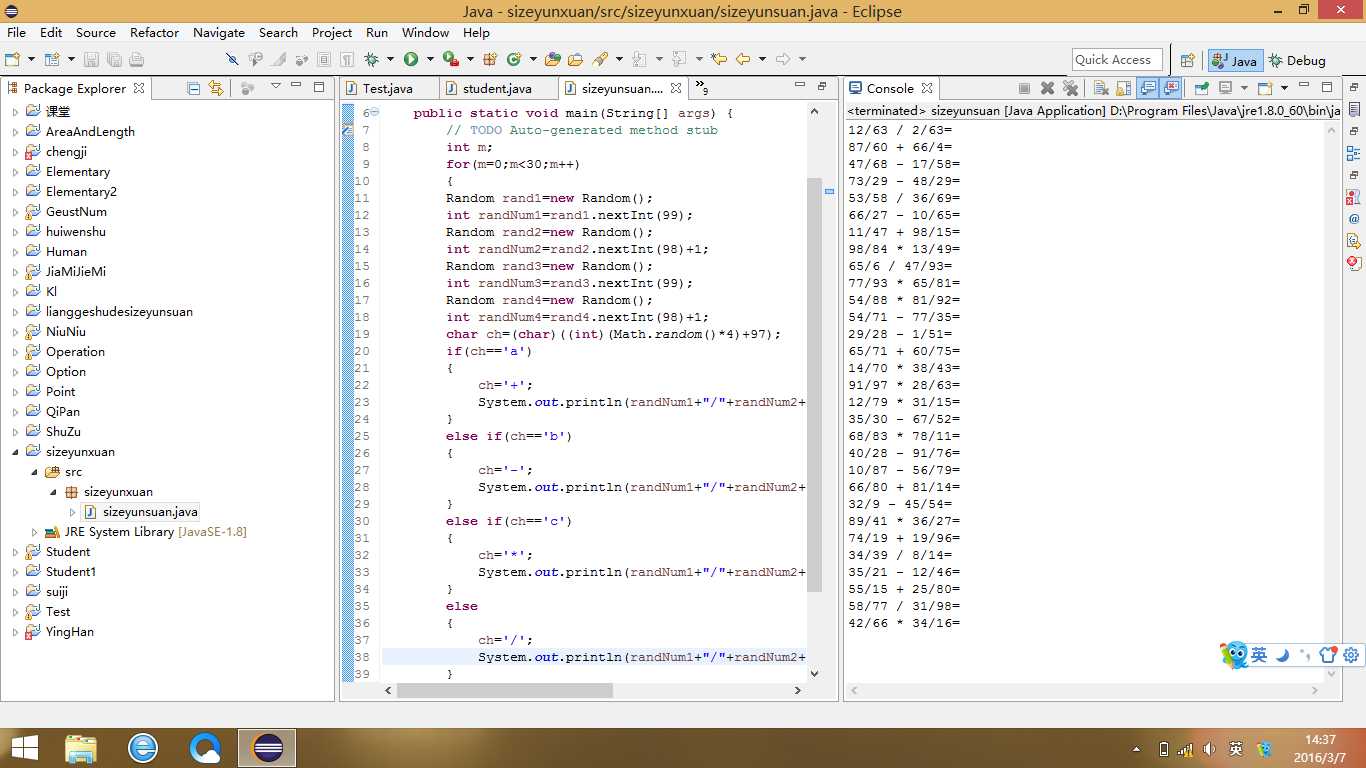Open the Debug button dropdown arrow

(x=389, y=59)
